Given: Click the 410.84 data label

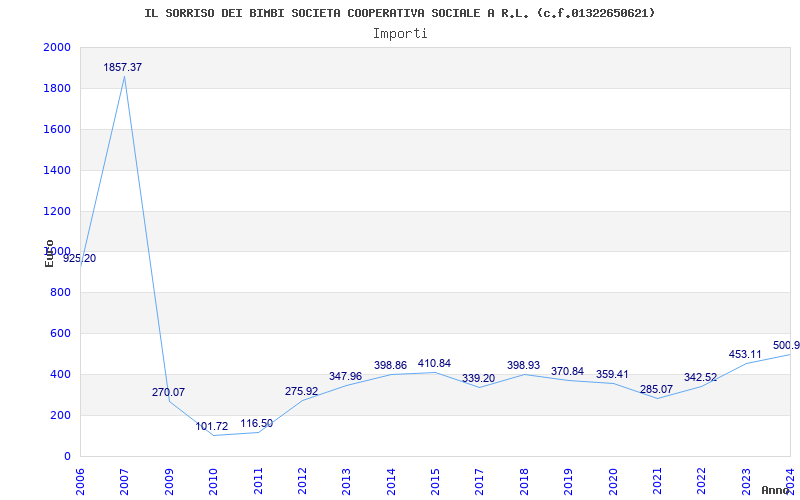Looking at the screenshot, I should [434, 363].
